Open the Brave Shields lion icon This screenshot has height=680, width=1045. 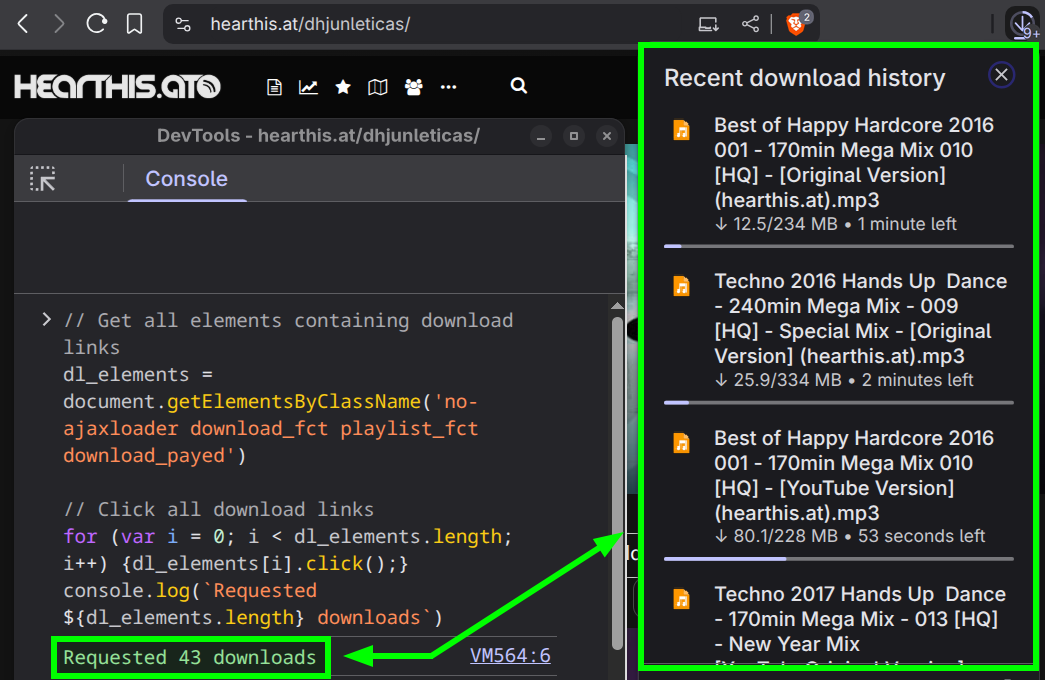coord(797,24)
